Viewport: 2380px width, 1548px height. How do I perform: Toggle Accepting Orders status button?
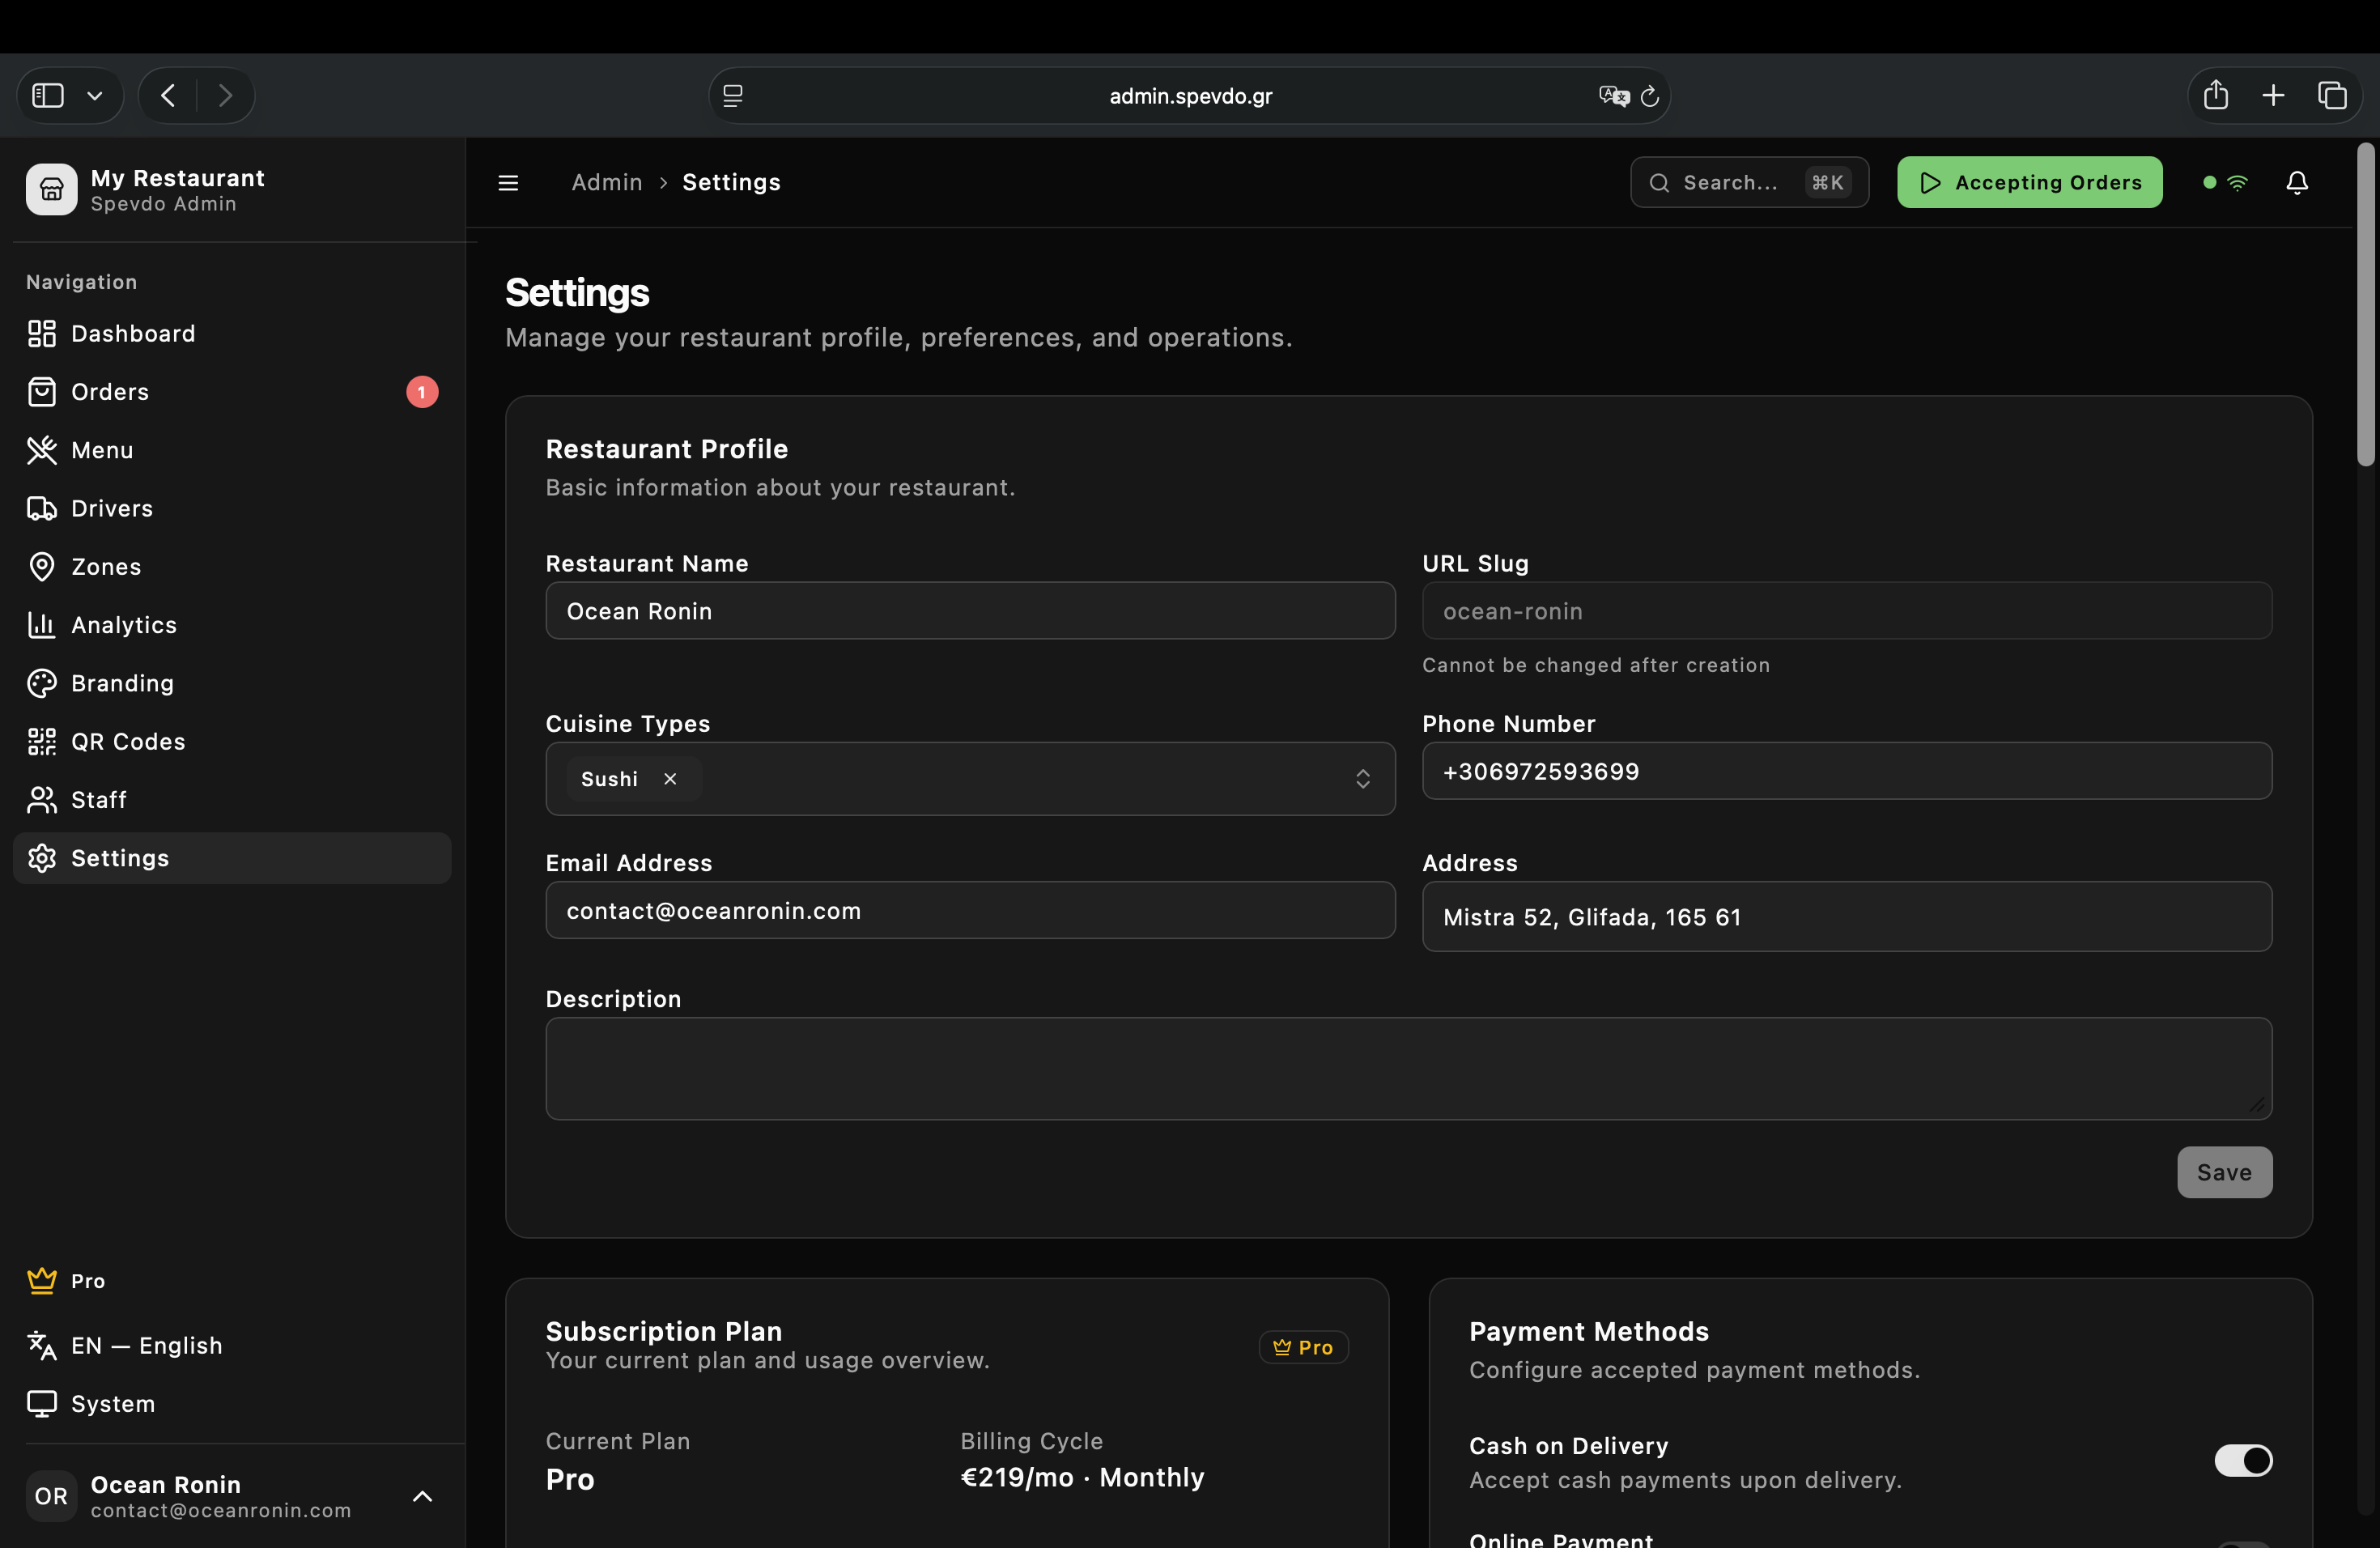click(2029, 182)
